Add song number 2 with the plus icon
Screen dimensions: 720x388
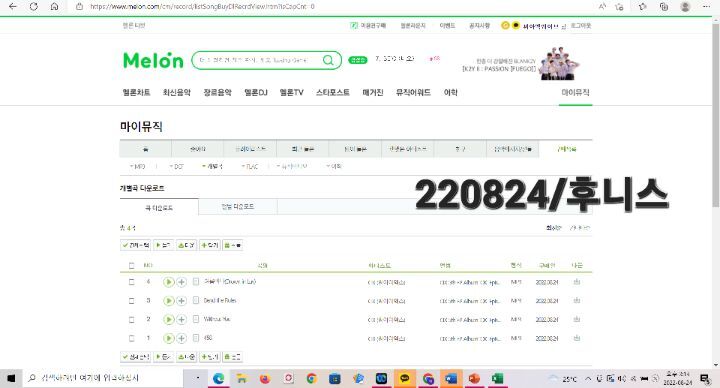pyautogui.click(x=181, y=320)
